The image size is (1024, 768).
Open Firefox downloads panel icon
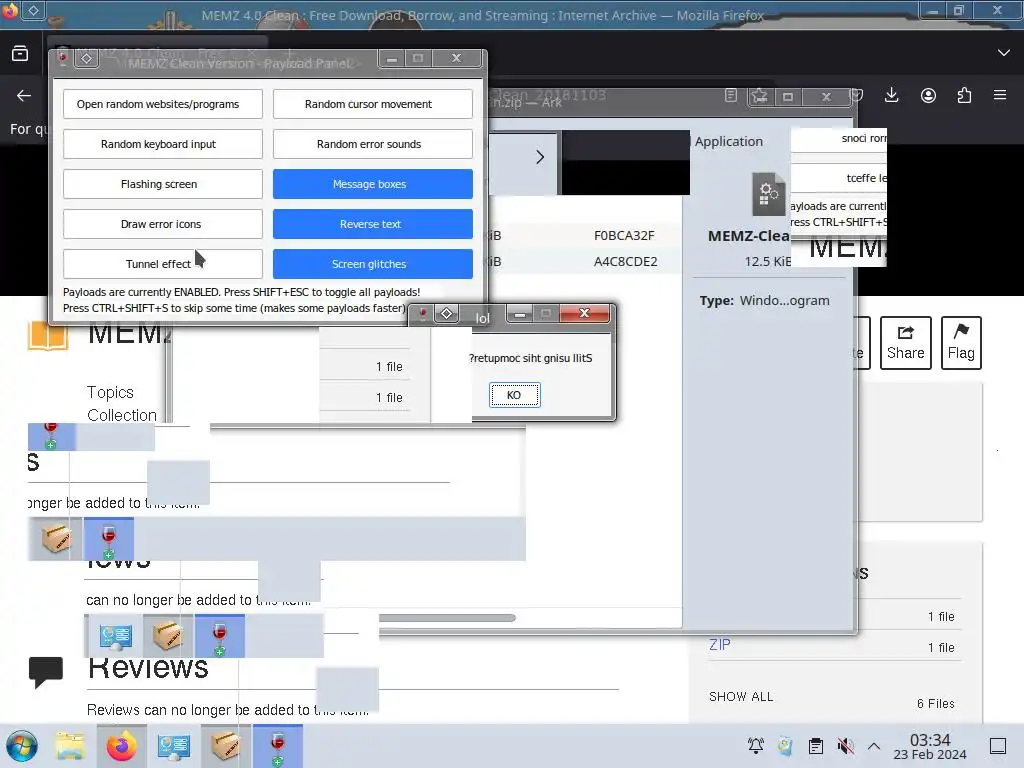click(891, 96)
